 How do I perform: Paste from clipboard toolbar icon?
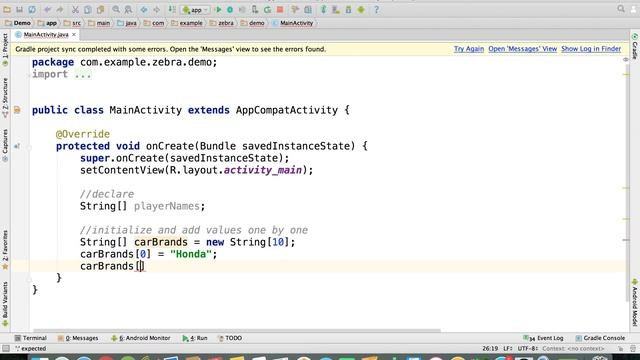100,9
